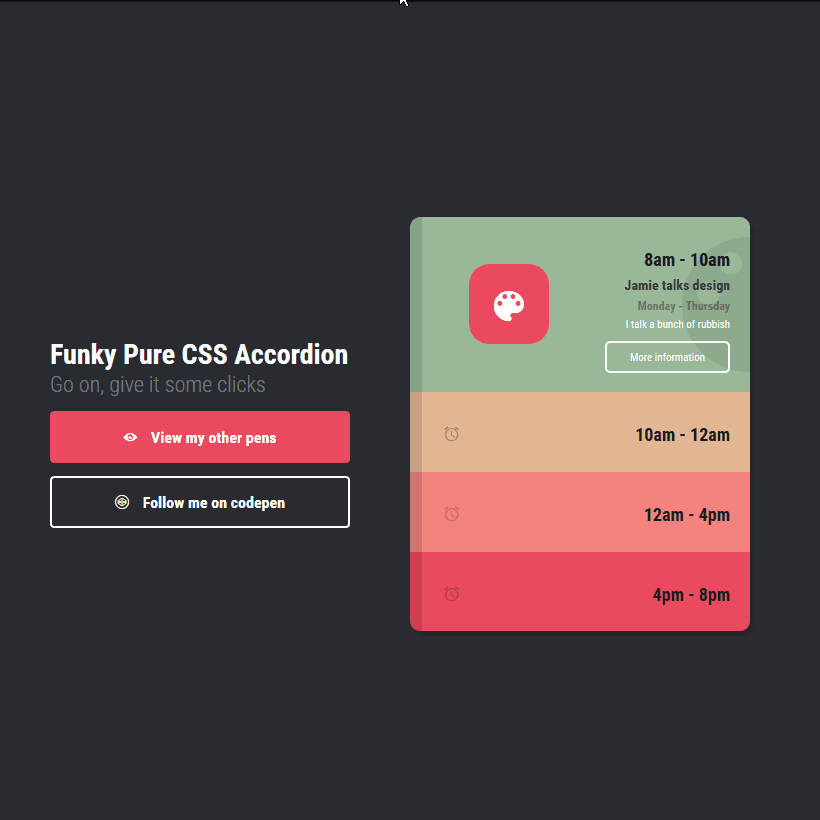Screen dimensions: 820x820
Task: Click the CodePen logo icon
Action: (122, 502)
